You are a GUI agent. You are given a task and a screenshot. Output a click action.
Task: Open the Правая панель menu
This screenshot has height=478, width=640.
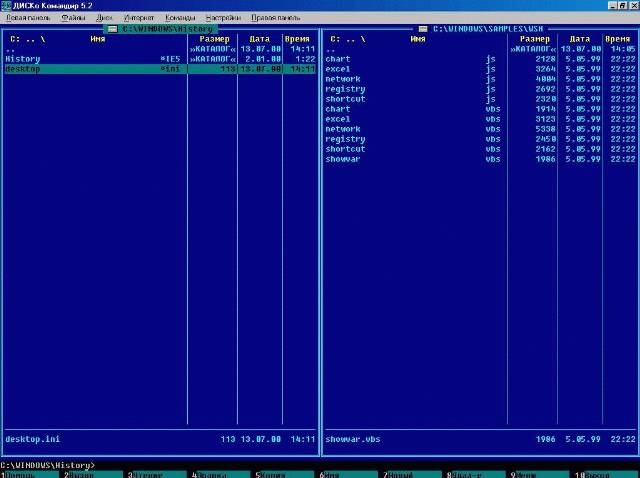coord(276,18)
